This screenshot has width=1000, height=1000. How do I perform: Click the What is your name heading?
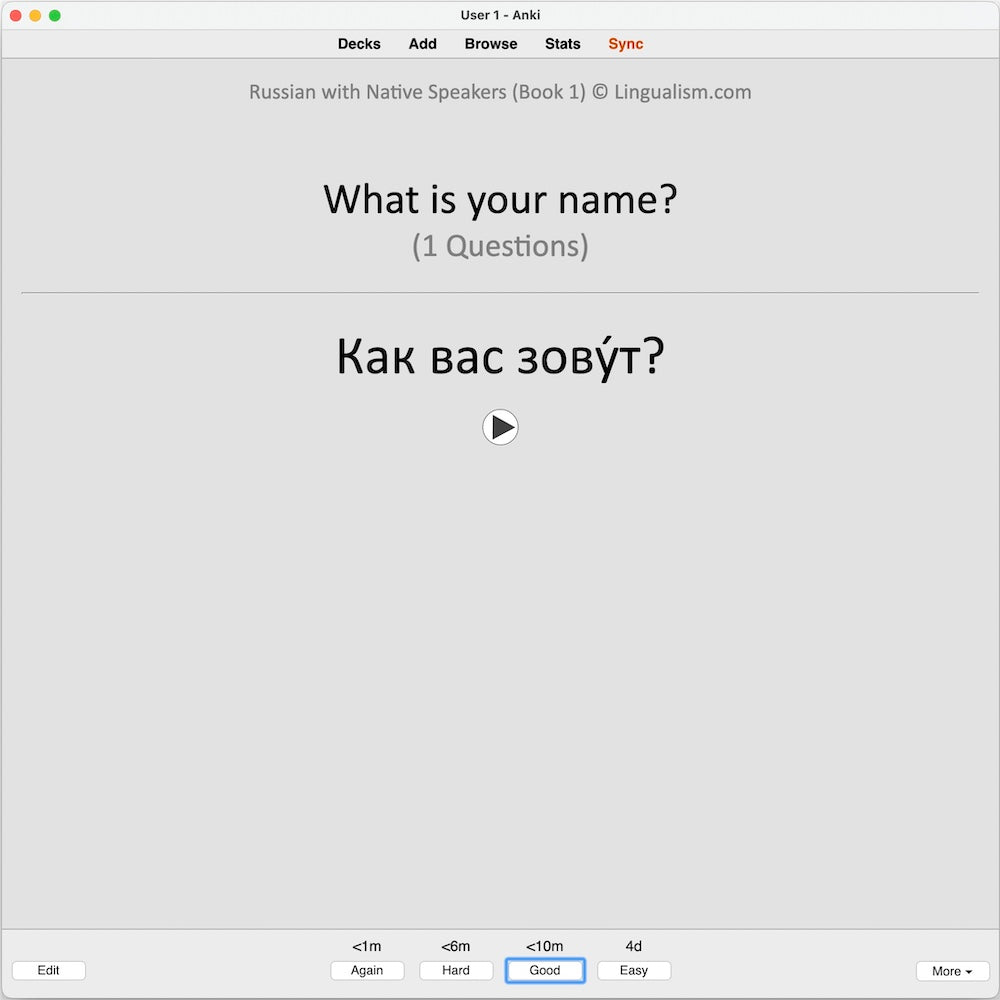(x=500, y=200)
